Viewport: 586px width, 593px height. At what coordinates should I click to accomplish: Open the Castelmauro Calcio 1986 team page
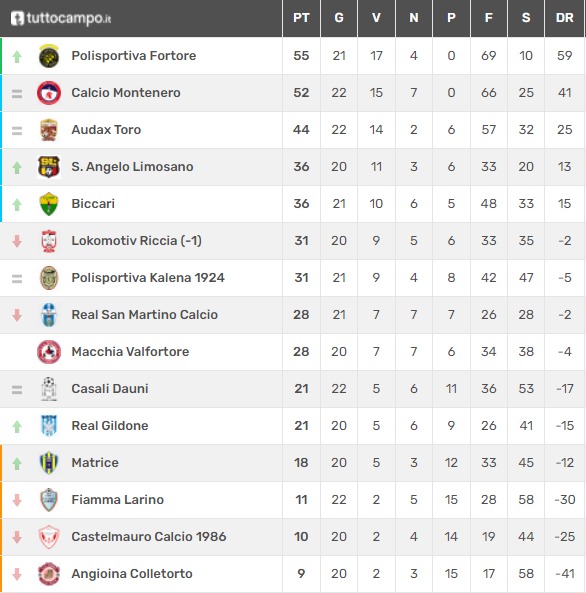click(x=149, y=537)
